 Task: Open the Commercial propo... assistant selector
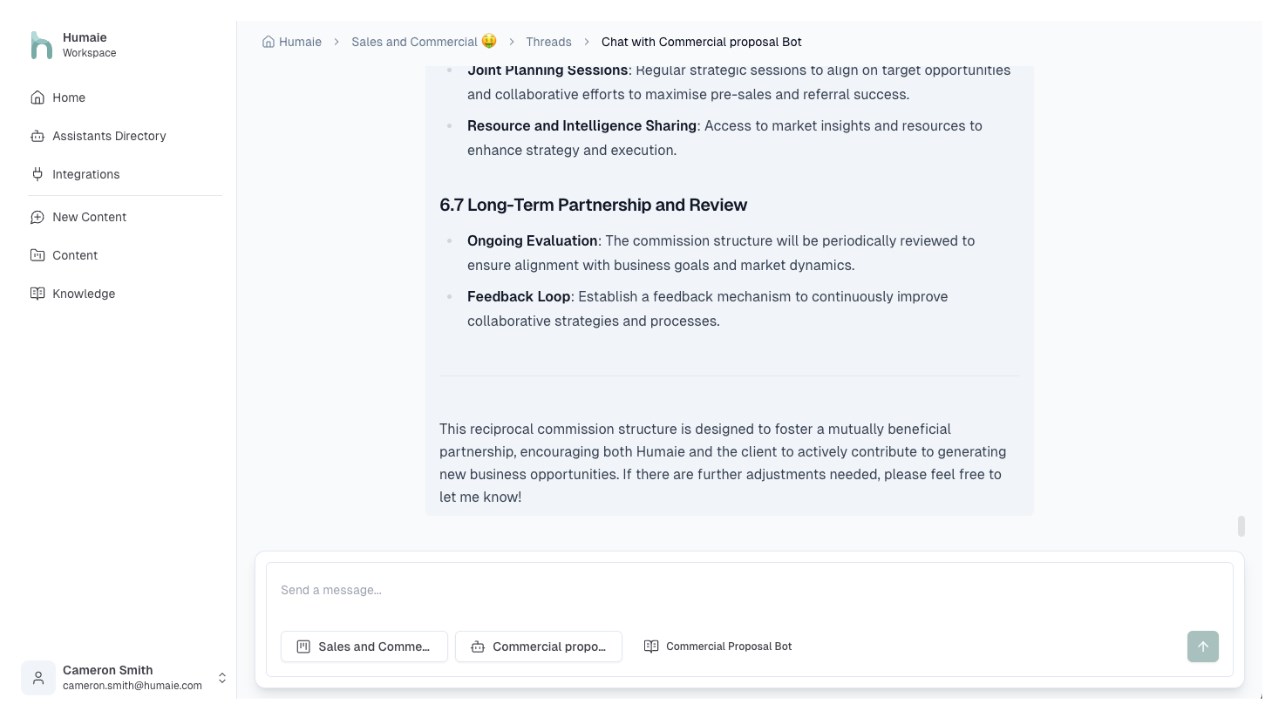[x=538, y=647]
